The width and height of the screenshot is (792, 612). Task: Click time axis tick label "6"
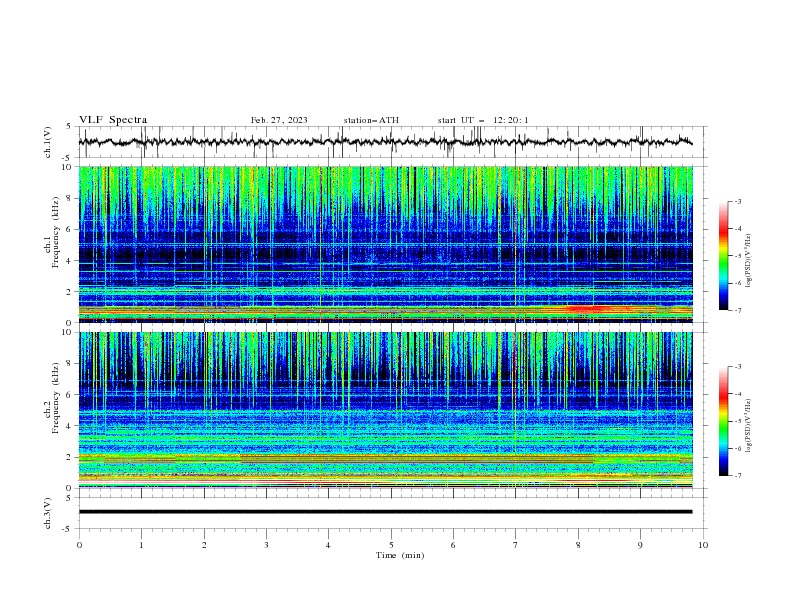tap(453, 545)
